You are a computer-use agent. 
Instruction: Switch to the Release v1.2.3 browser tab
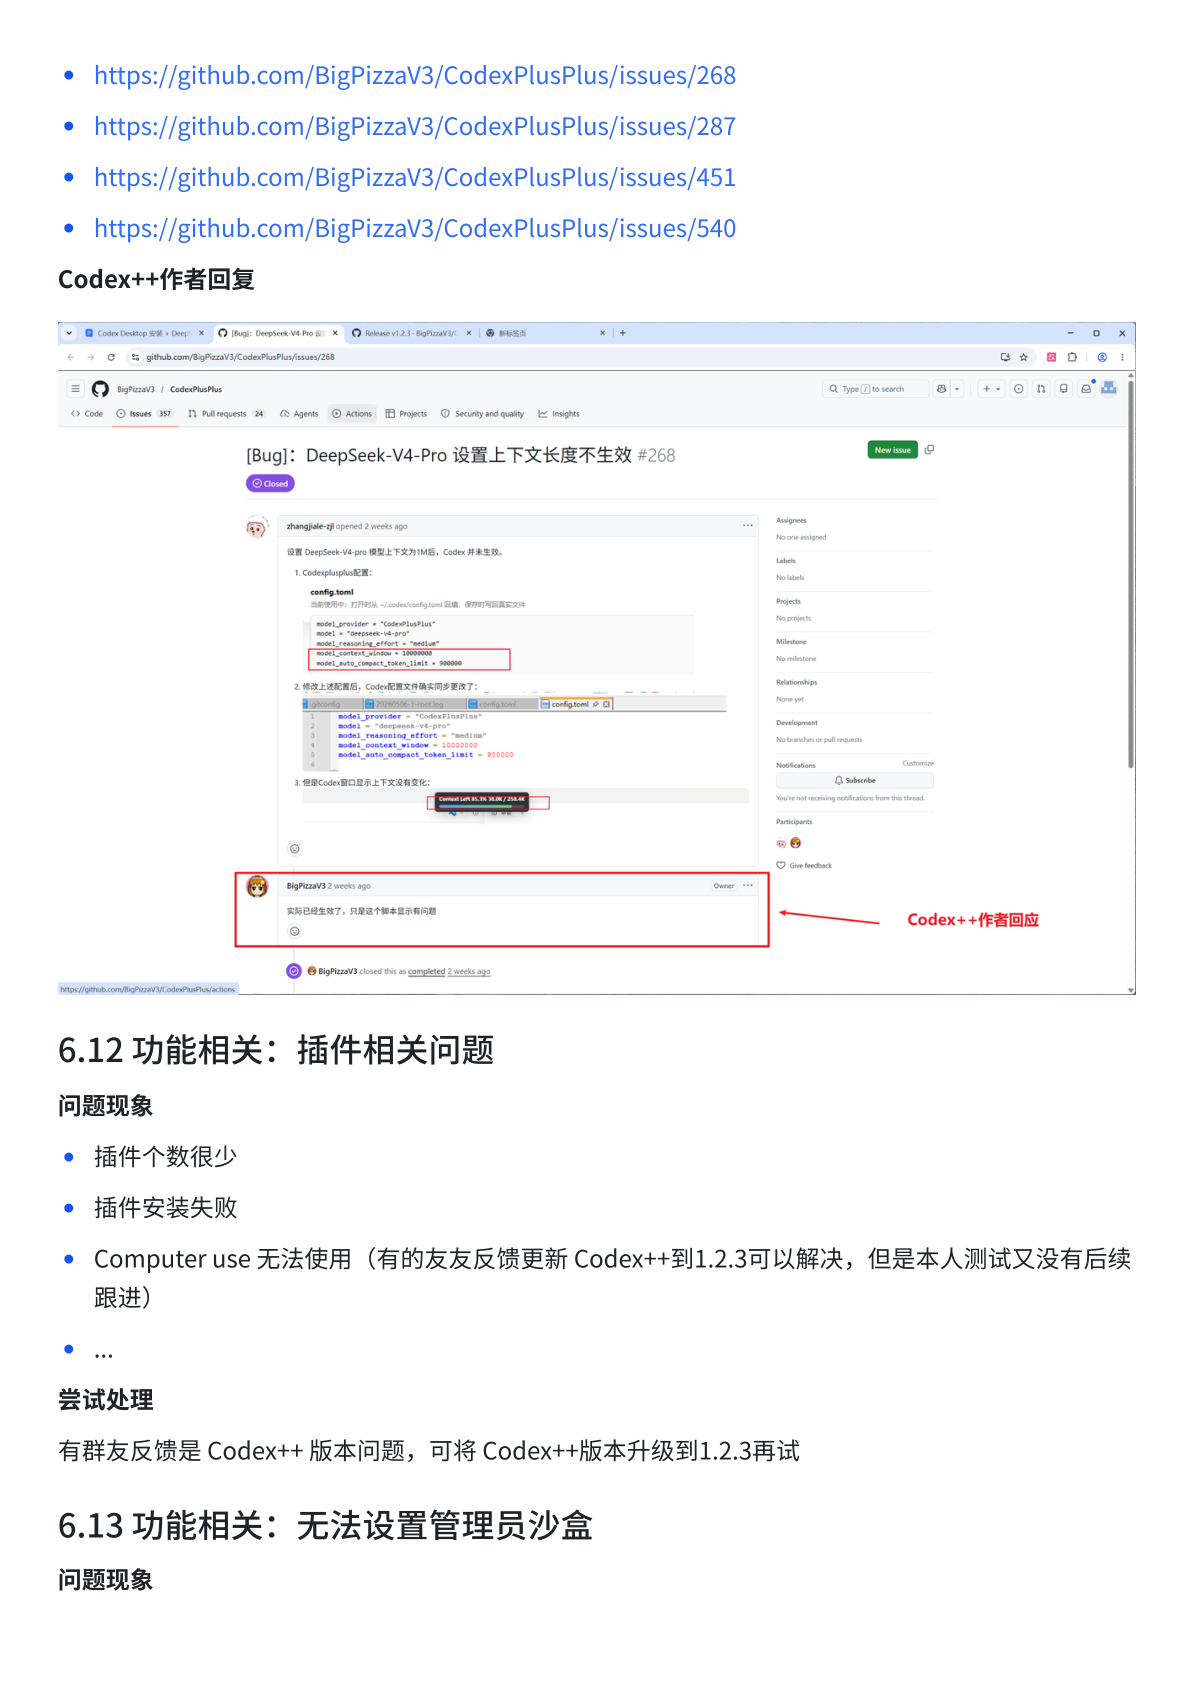coord(410,333)
